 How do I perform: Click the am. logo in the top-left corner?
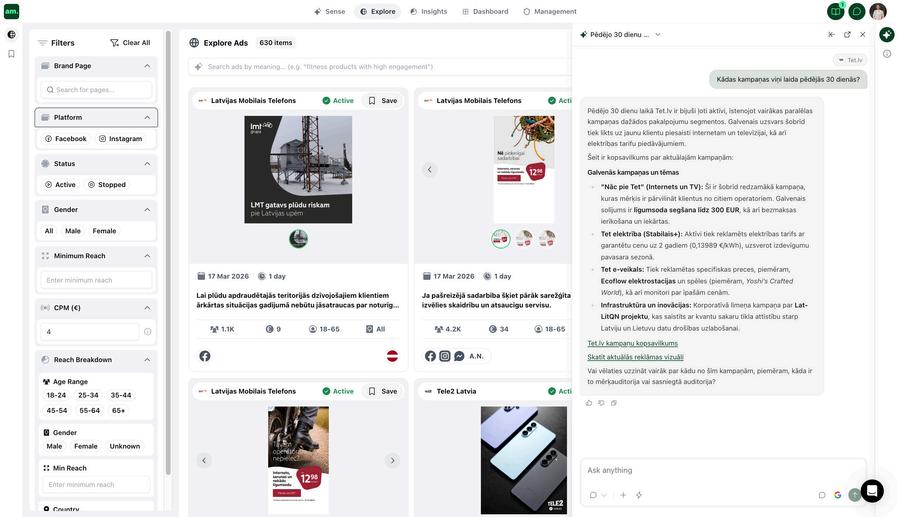point(11,11)
